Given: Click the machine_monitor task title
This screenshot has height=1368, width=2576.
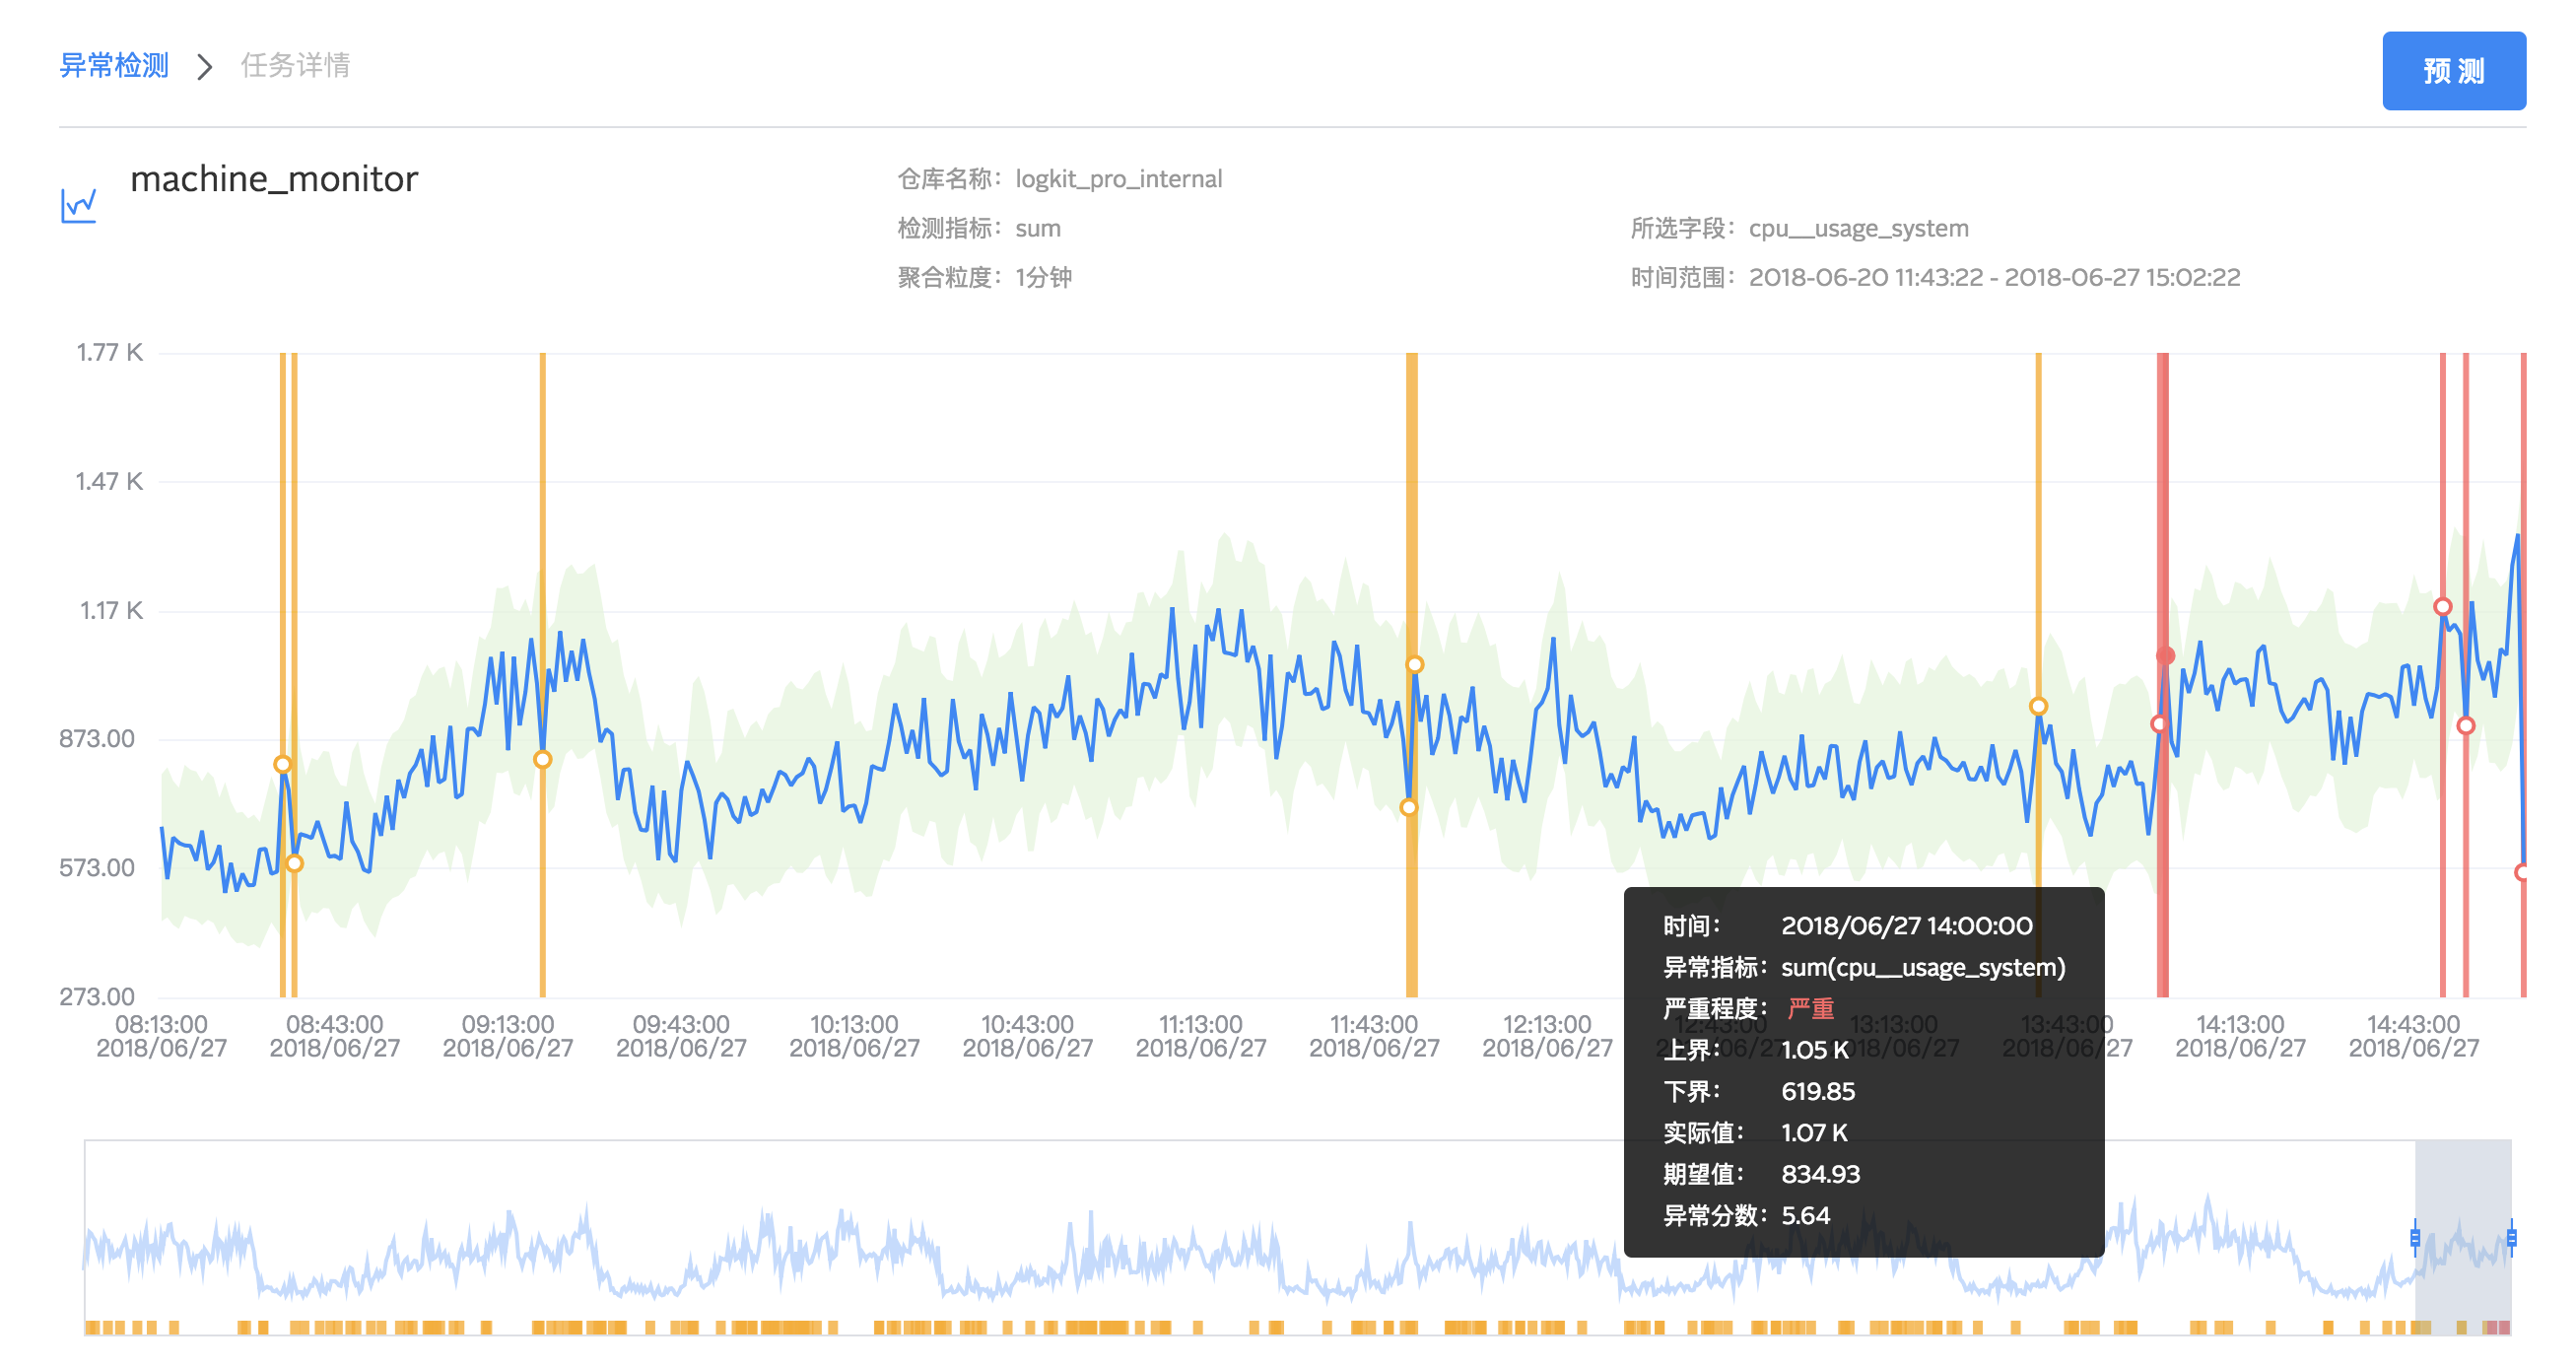Looking at the screenshot, I should point(274,179).
